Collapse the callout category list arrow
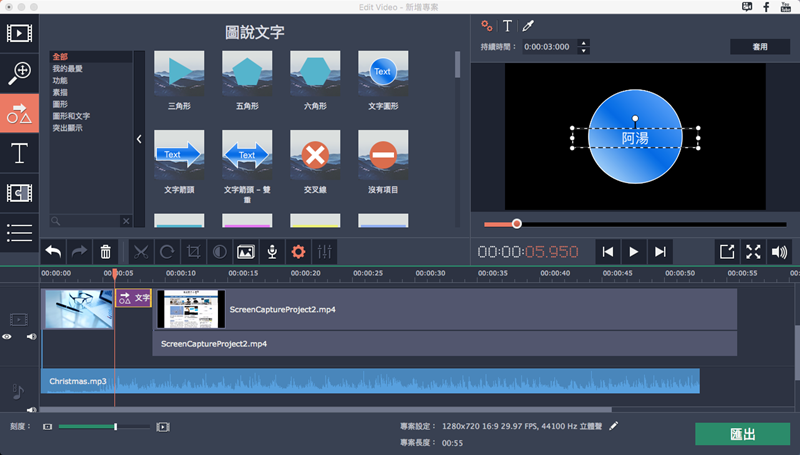 click(139, 139)
